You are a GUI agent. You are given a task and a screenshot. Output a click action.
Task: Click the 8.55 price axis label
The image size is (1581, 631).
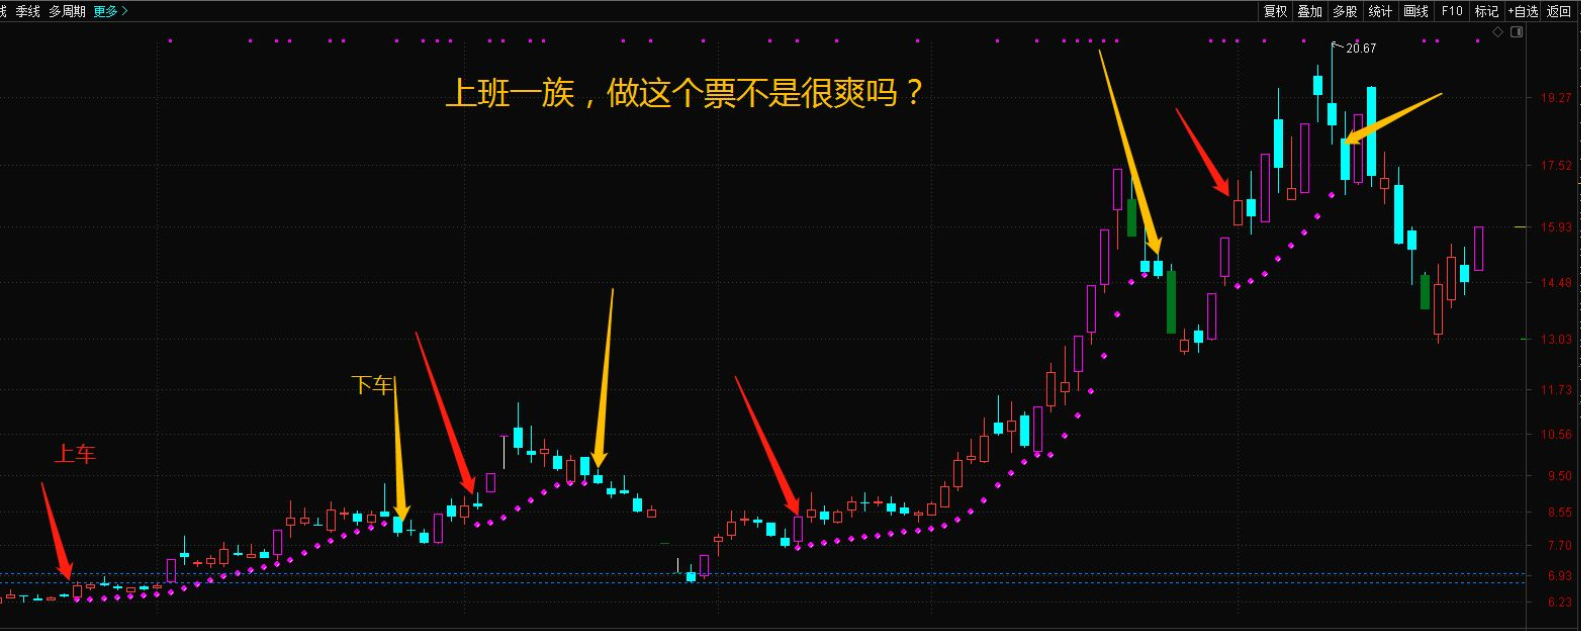(x=1559, y=512)
